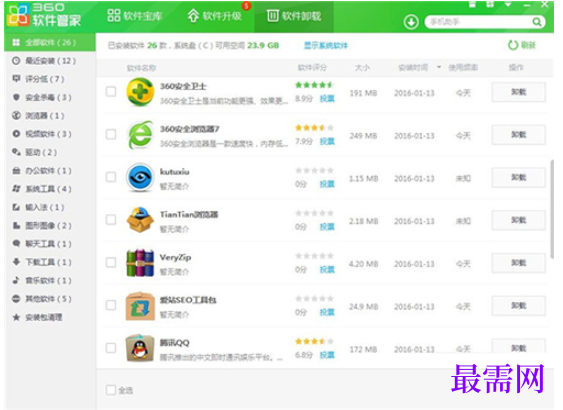Vote on kutuxiu via 投票
The height and width of the screenshot is (410, 563).
[x=327, y=184]
